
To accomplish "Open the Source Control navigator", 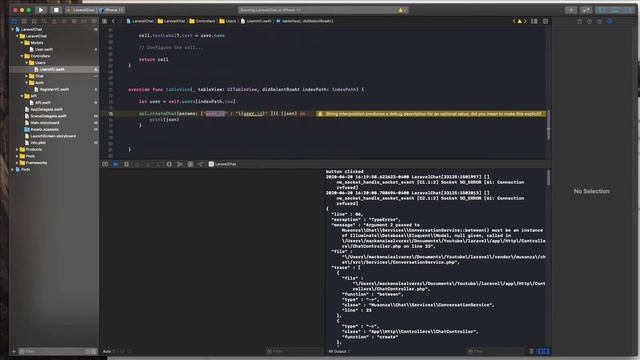I will point(24,21).
